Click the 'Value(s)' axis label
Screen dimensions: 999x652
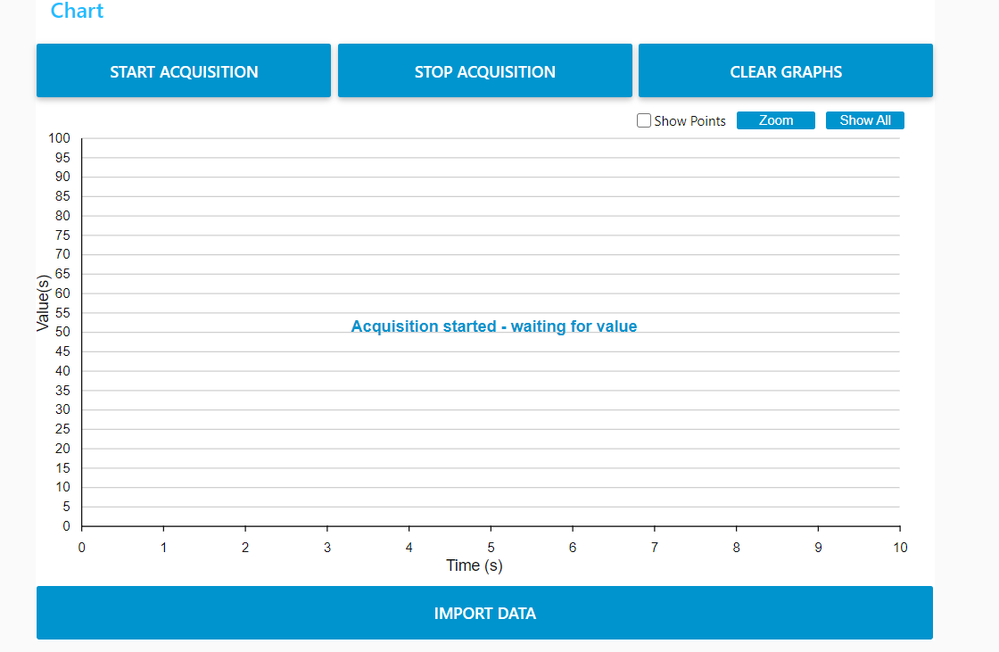(43, 303)
